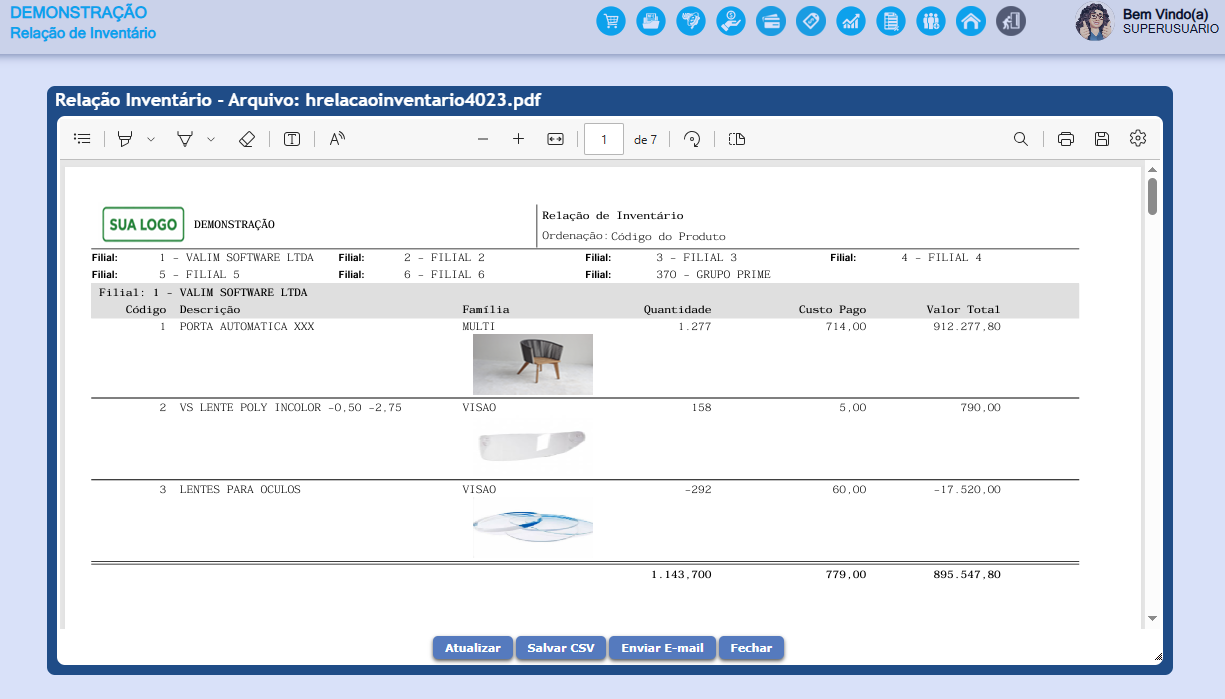
Task: Start Read Aloud in the PDF toolbar
Action: click(x=335, y=138)
